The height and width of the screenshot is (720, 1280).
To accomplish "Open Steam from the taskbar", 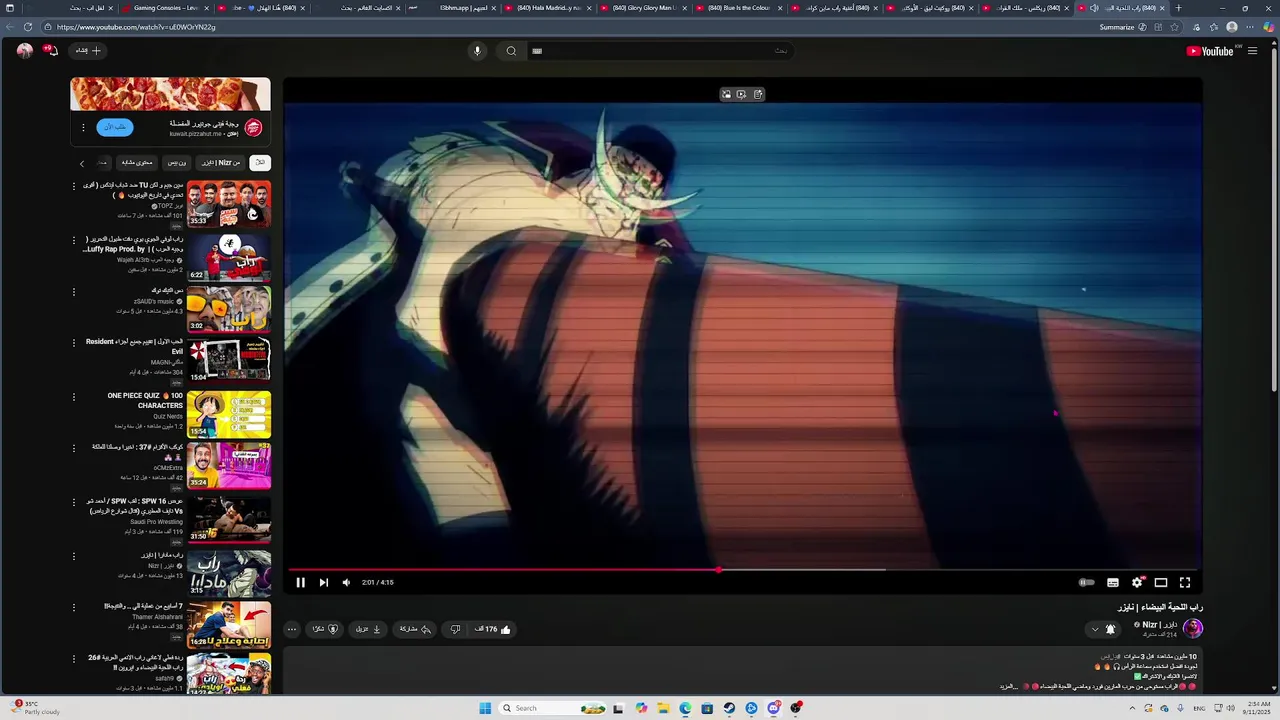I will click(729, 708).
